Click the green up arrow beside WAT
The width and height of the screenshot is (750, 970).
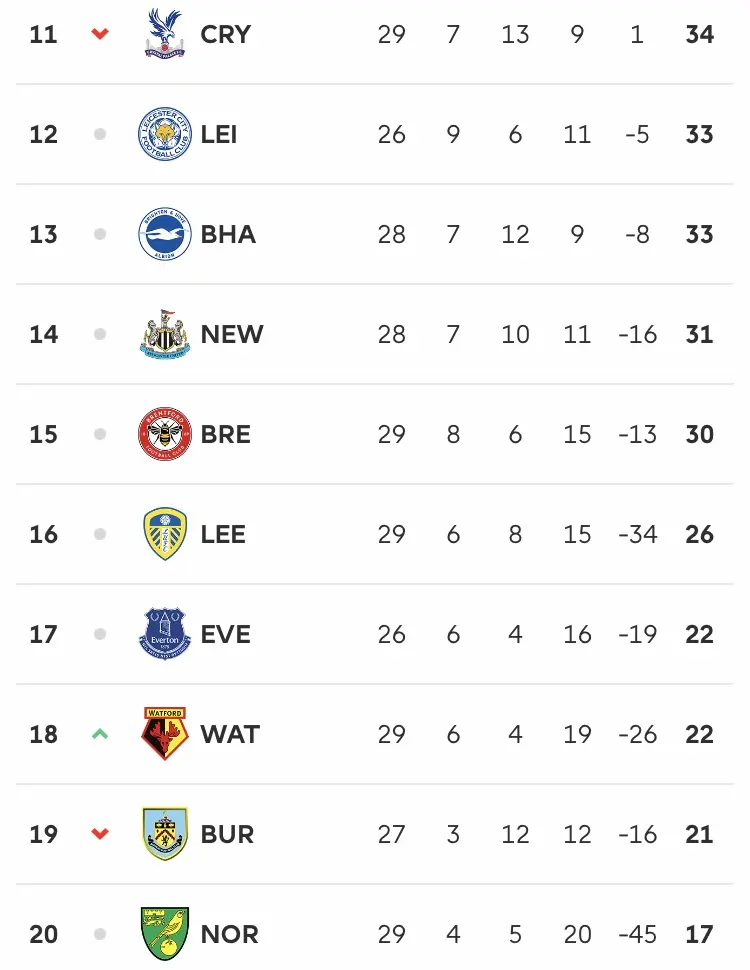[100, 734]
